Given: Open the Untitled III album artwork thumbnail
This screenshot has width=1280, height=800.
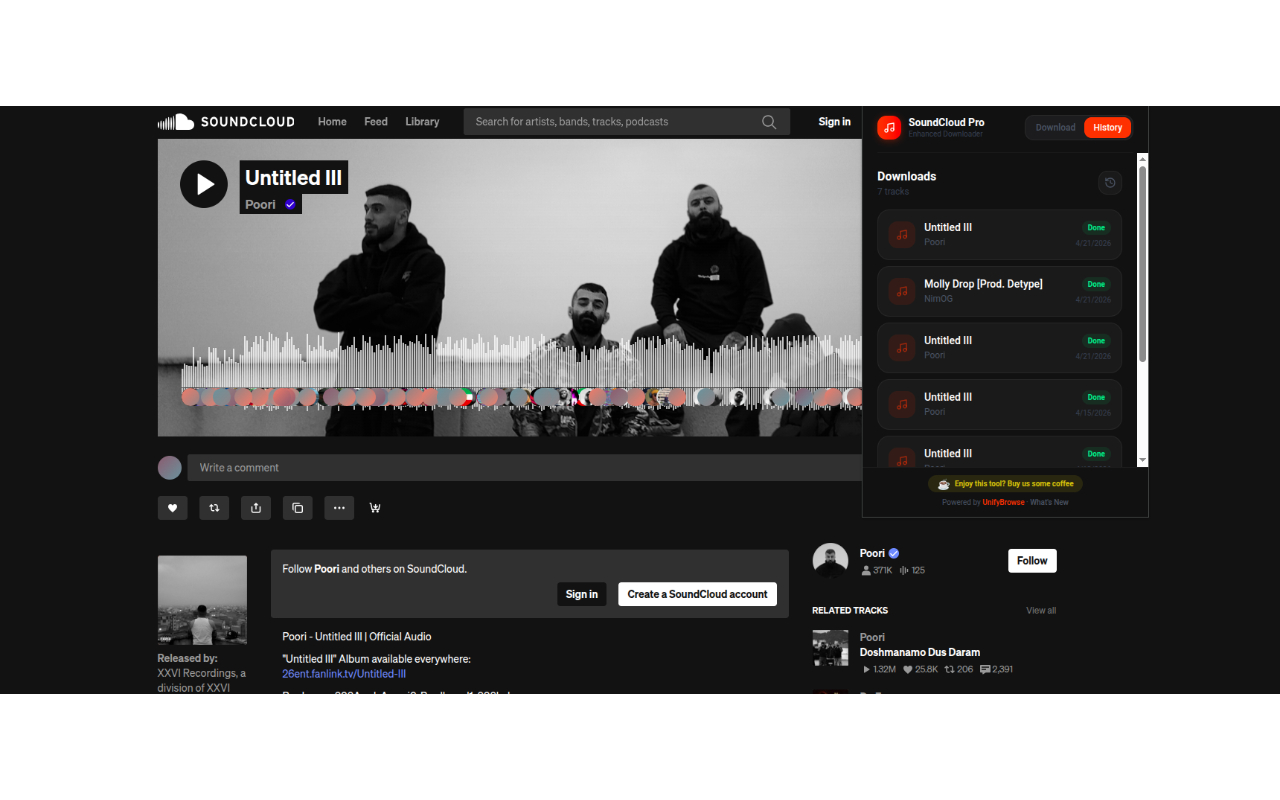Looking at the screenshot, I should click(202, 600).
